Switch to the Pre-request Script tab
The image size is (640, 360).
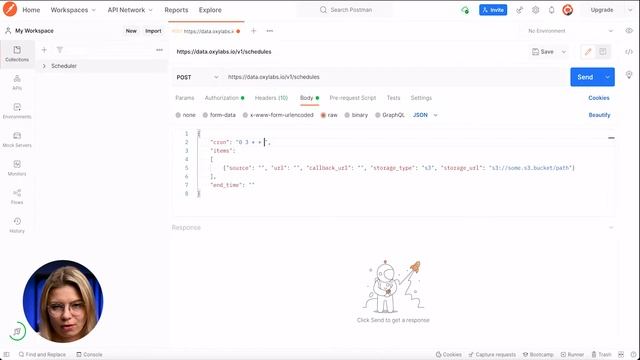[353, 98]
